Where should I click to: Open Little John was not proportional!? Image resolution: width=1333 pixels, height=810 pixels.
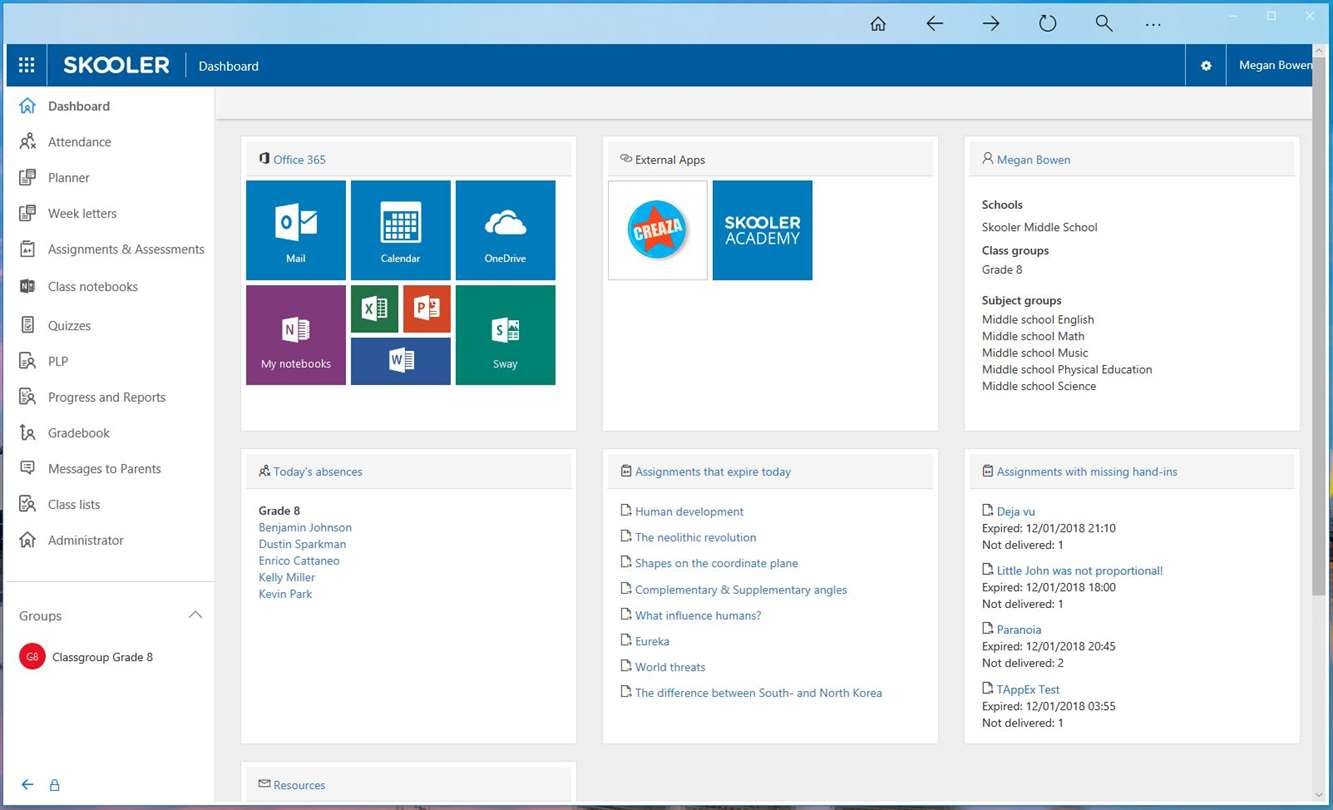click(1080, 571)
